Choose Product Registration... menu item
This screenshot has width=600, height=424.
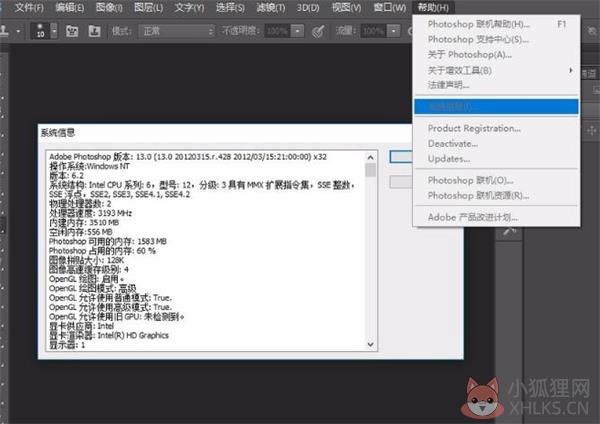click(x=497, y=128)
